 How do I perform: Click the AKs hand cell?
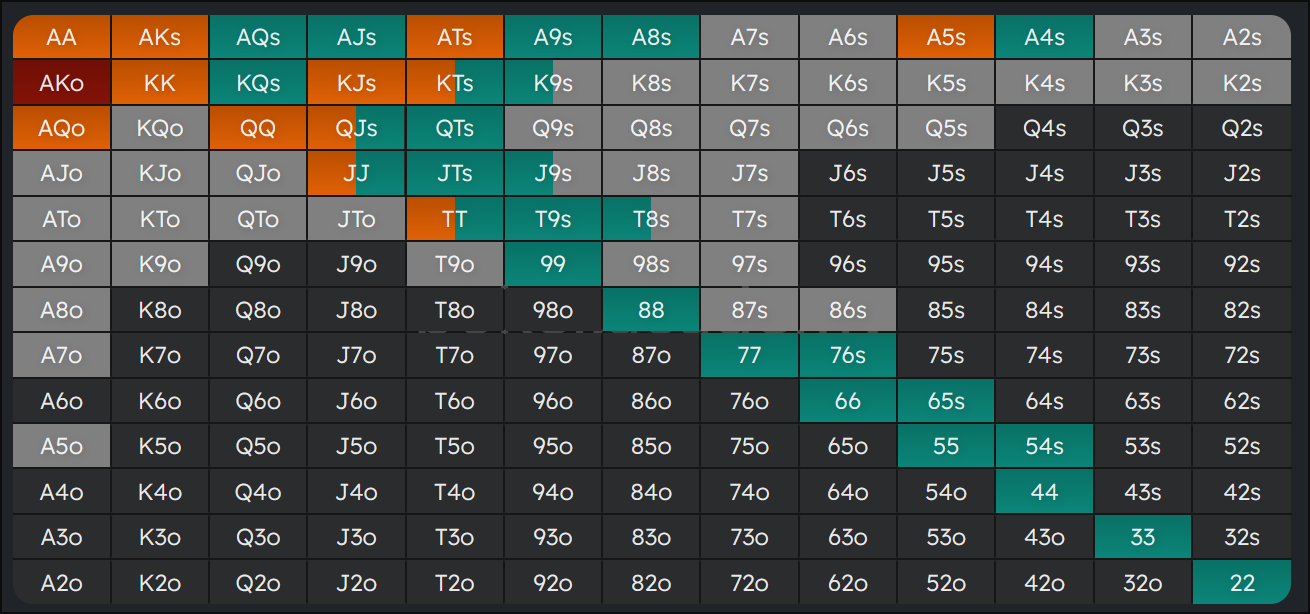pyautogui.click(x=160, y=38)
